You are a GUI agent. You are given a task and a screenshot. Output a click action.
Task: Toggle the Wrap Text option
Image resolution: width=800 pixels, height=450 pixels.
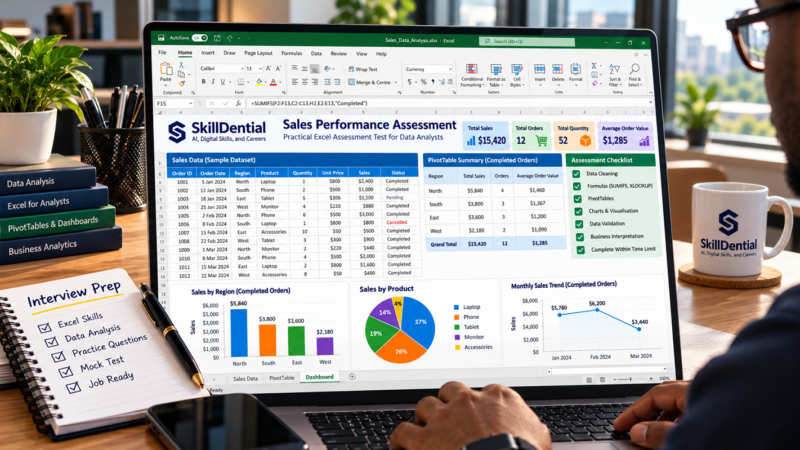pos(363,69)
